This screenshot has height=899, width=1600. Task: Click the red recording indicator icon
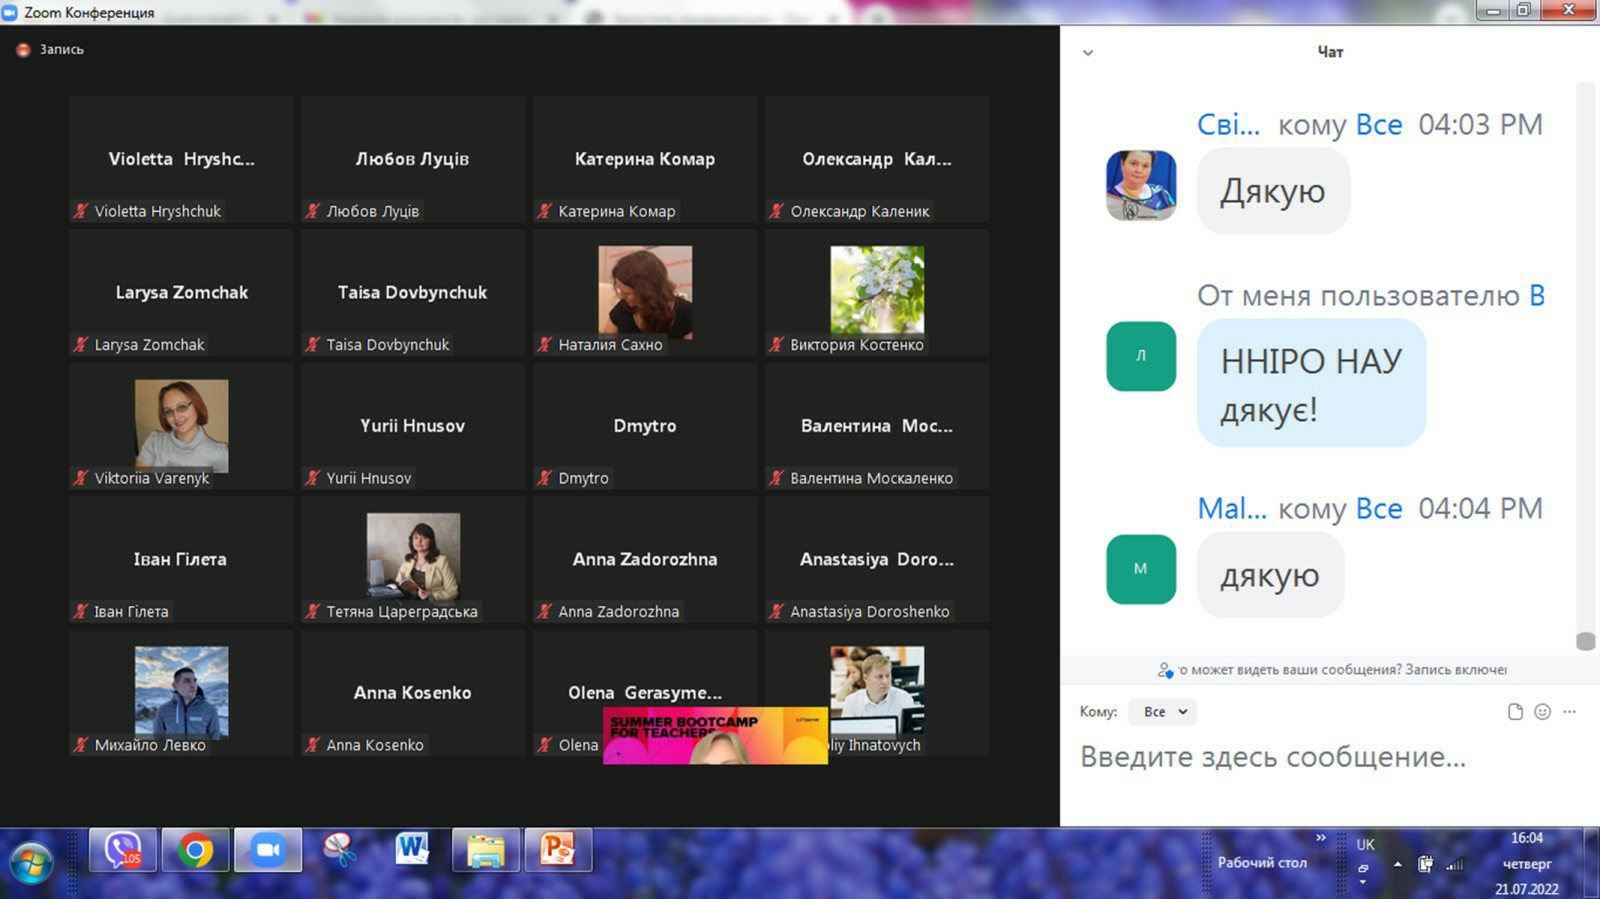tap(23, 49)
